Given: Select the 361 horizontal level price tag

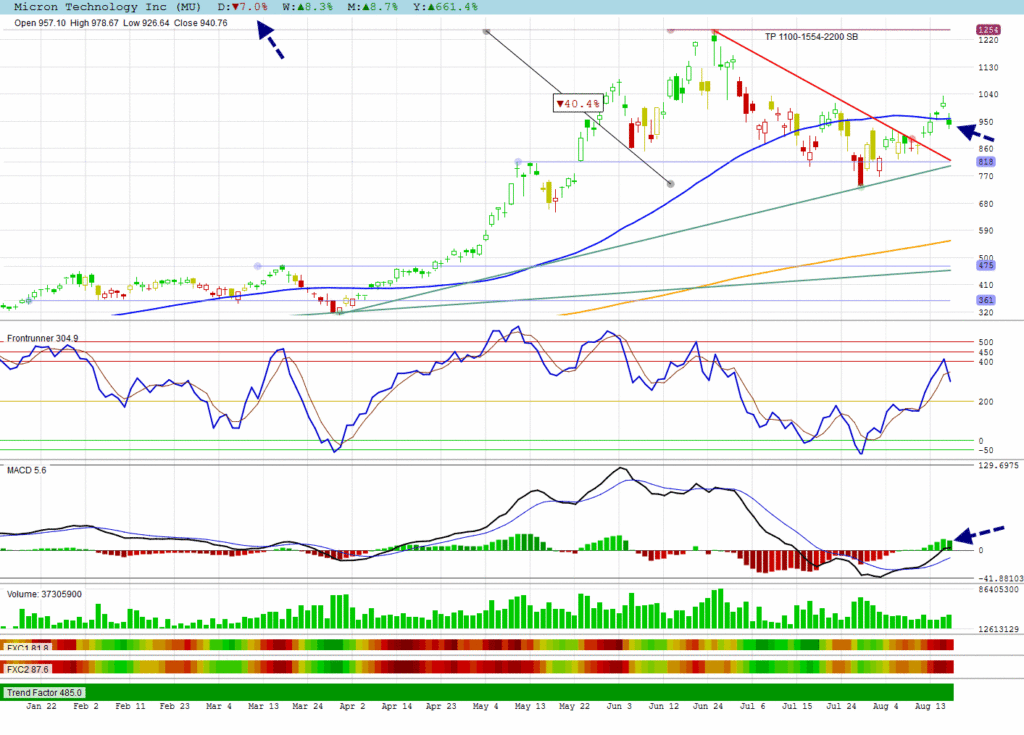Looking at the screenshot, I should (x=985, y=300).
